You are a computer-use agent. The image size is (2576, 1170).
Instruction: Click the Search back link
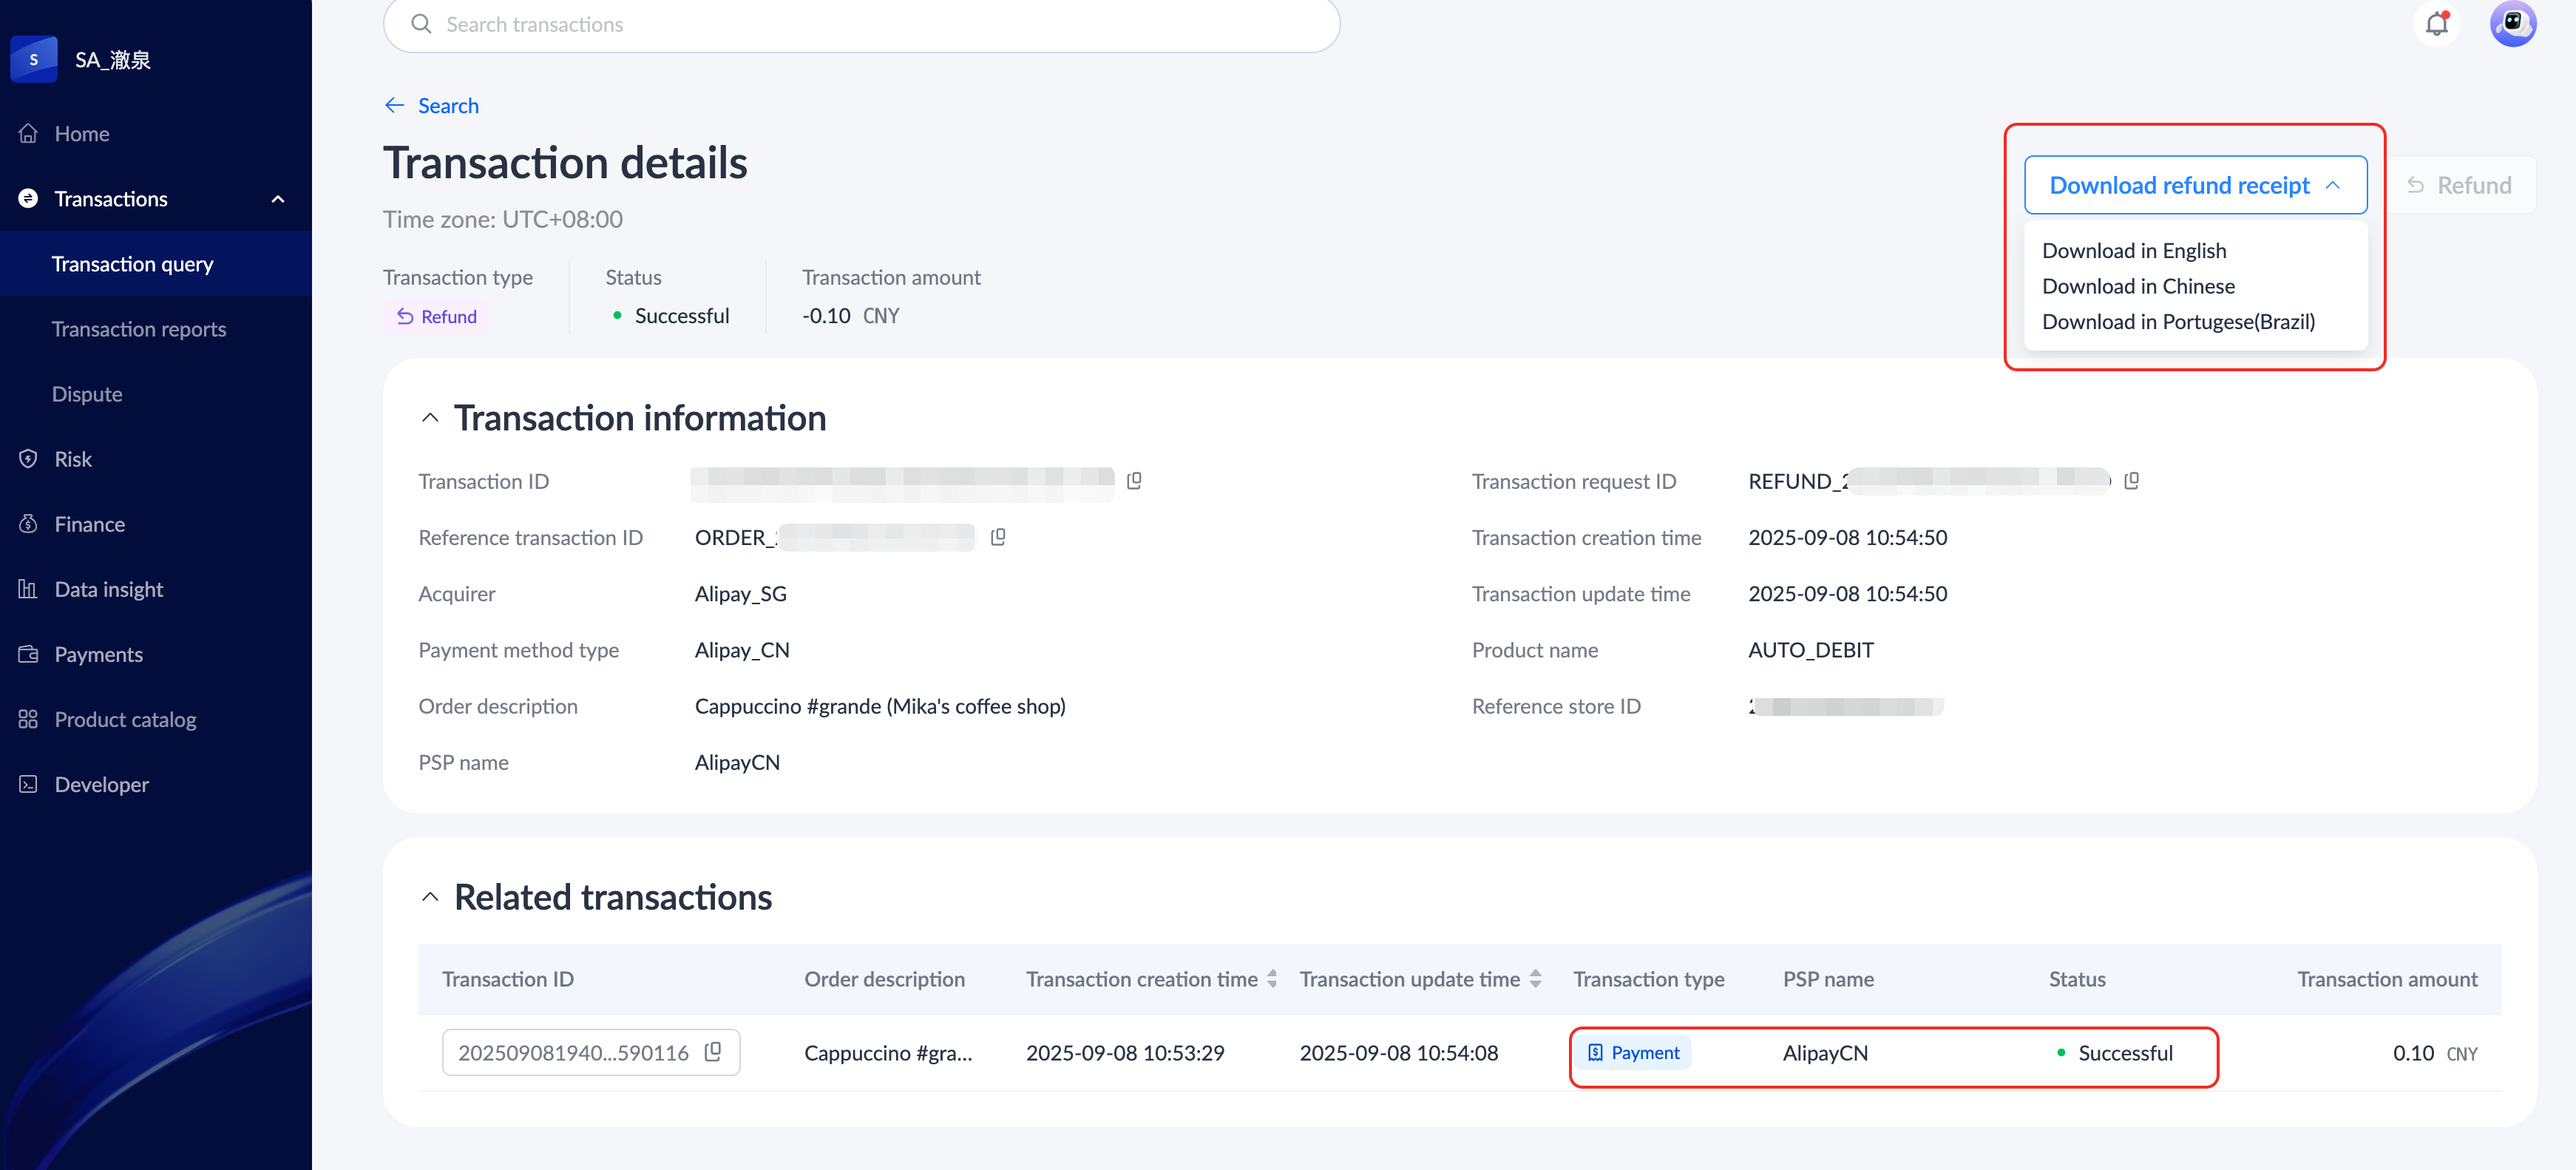pyautogui.click(x=448, y=106)
